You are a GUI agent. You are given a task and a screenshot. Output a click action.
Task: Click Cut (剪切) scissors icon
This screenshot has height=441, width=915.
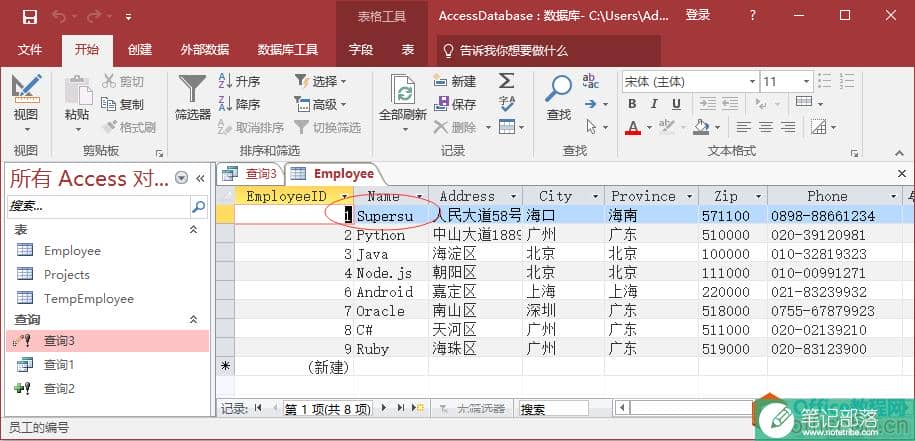tap(109, 82)
